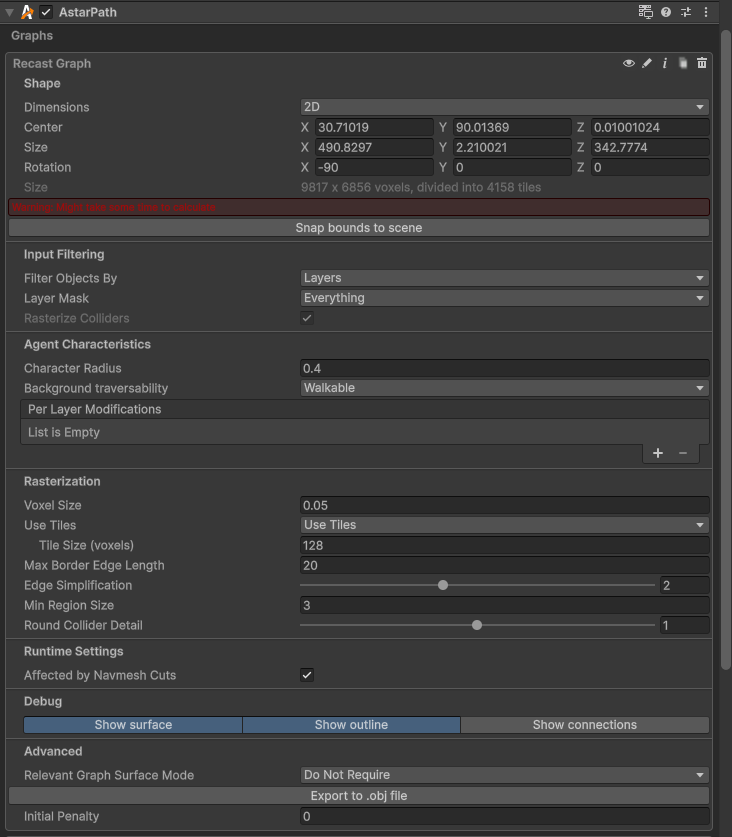Screen dimensions: 732x837
Task: Open the graph info icon
Action: pos(665,63)
